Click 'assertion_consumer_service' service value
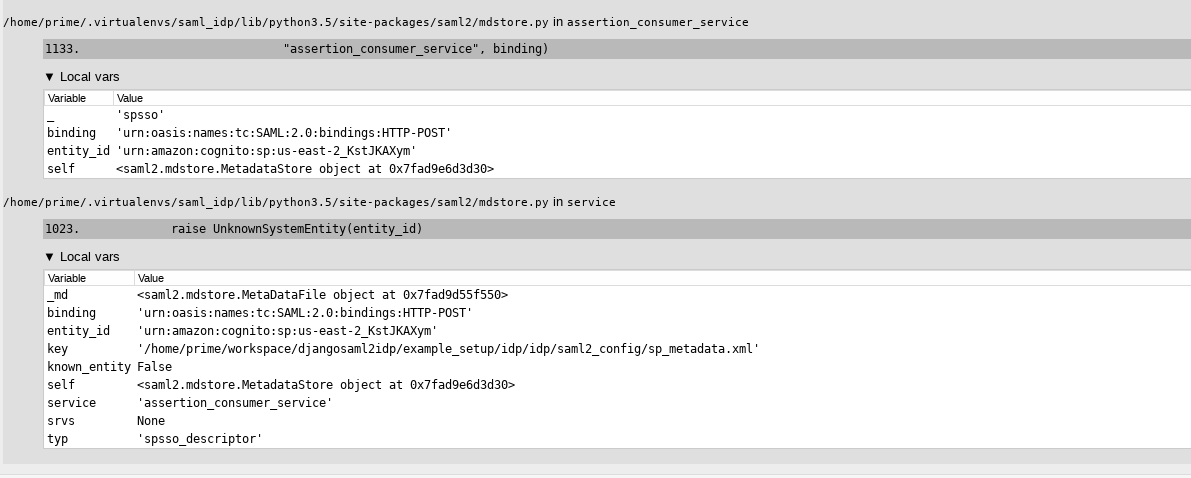The height and width of the screenshot is (478, 1191). 235,403
